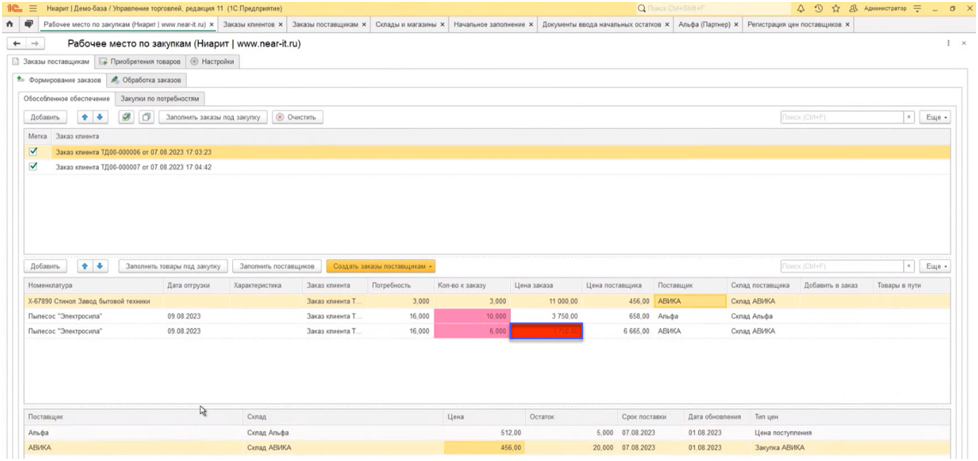Uncheck all marks in client orders list
The width and height of the screenshot is (978, 461).
pyautogui.click(x=145, y=117)
